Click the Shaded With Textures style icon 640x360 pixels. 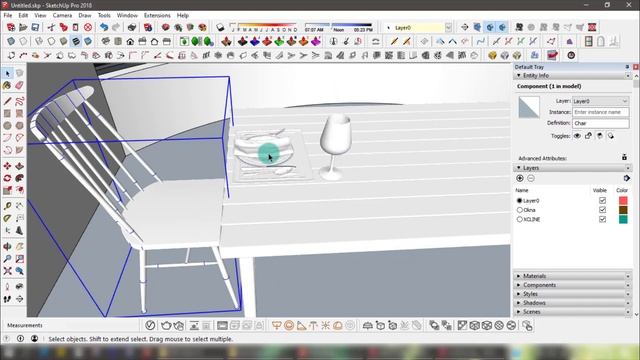pyautogui.click(x=76, y=41)
